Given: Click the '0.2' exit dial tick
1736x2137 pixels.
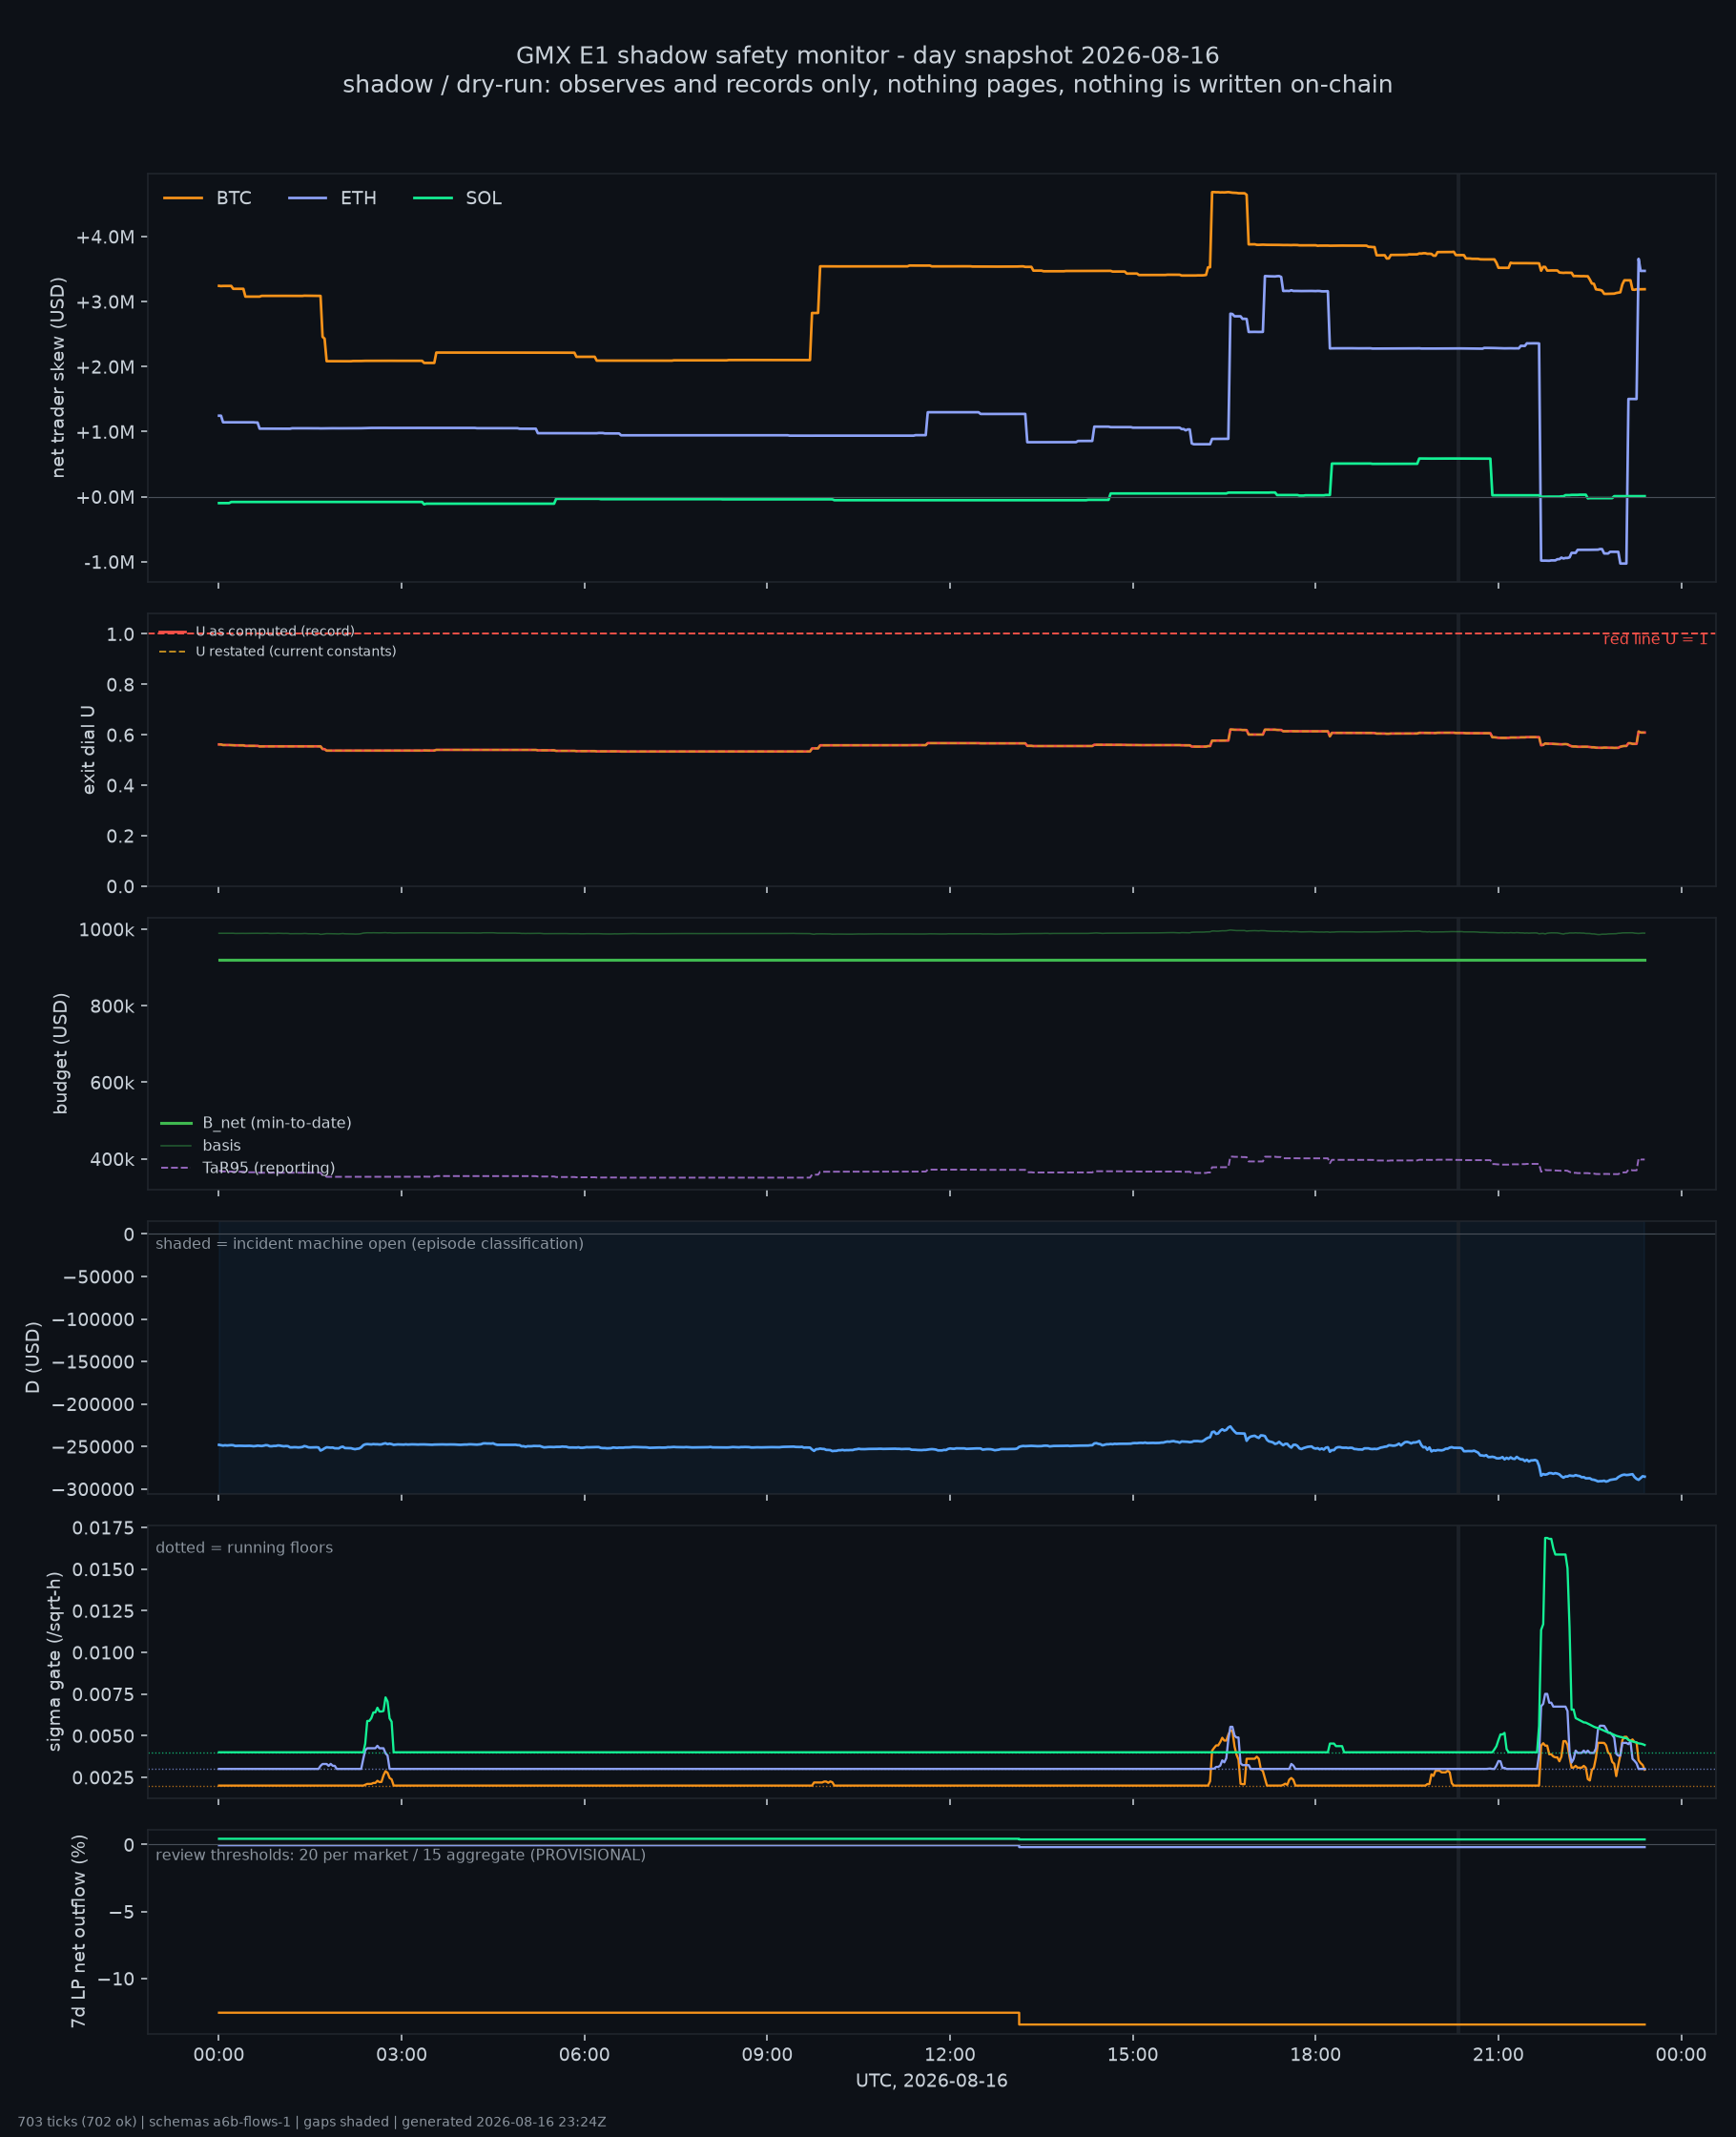Looking at the screenshot, I should click(120, 836).
